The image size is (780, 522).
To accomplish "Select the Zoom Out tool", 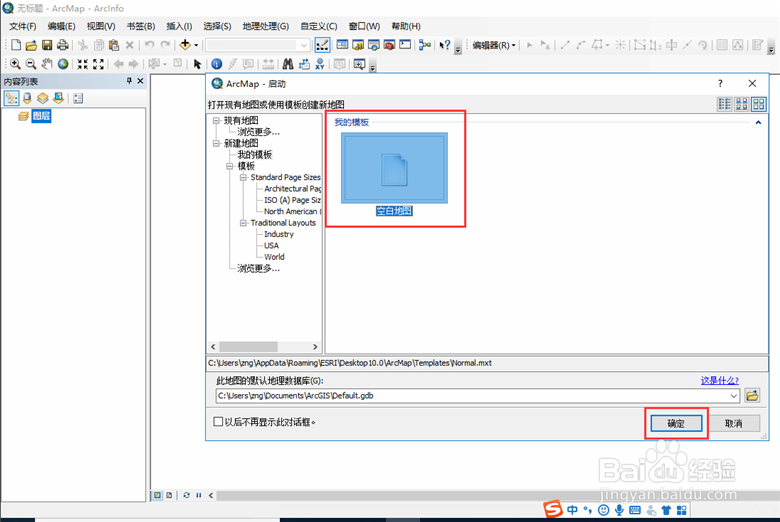I will tap(31, 64).
